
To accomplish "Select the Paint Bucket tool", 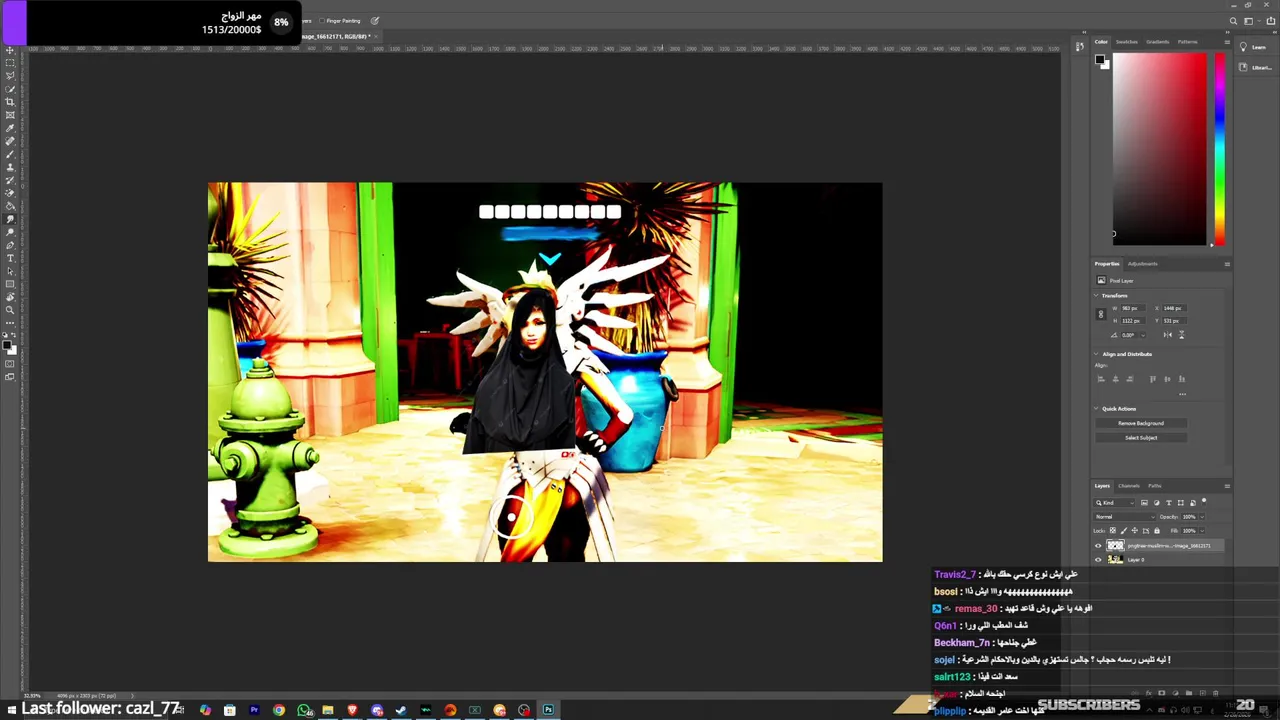I will (x=9, y=206).
